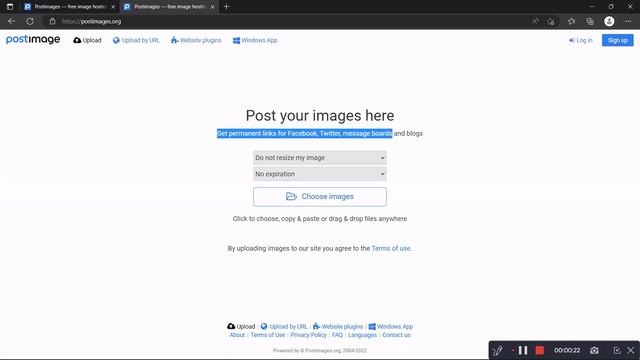This screenshot has height=360, width=640.
Task: Pause the screen recording
Action: [523, 350]
